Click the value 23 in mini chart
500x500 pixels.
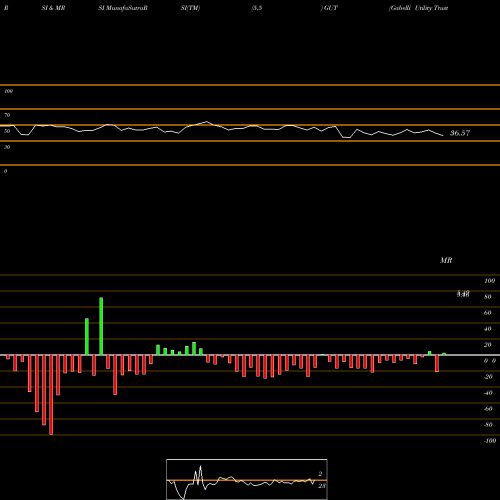pos(321,486)
